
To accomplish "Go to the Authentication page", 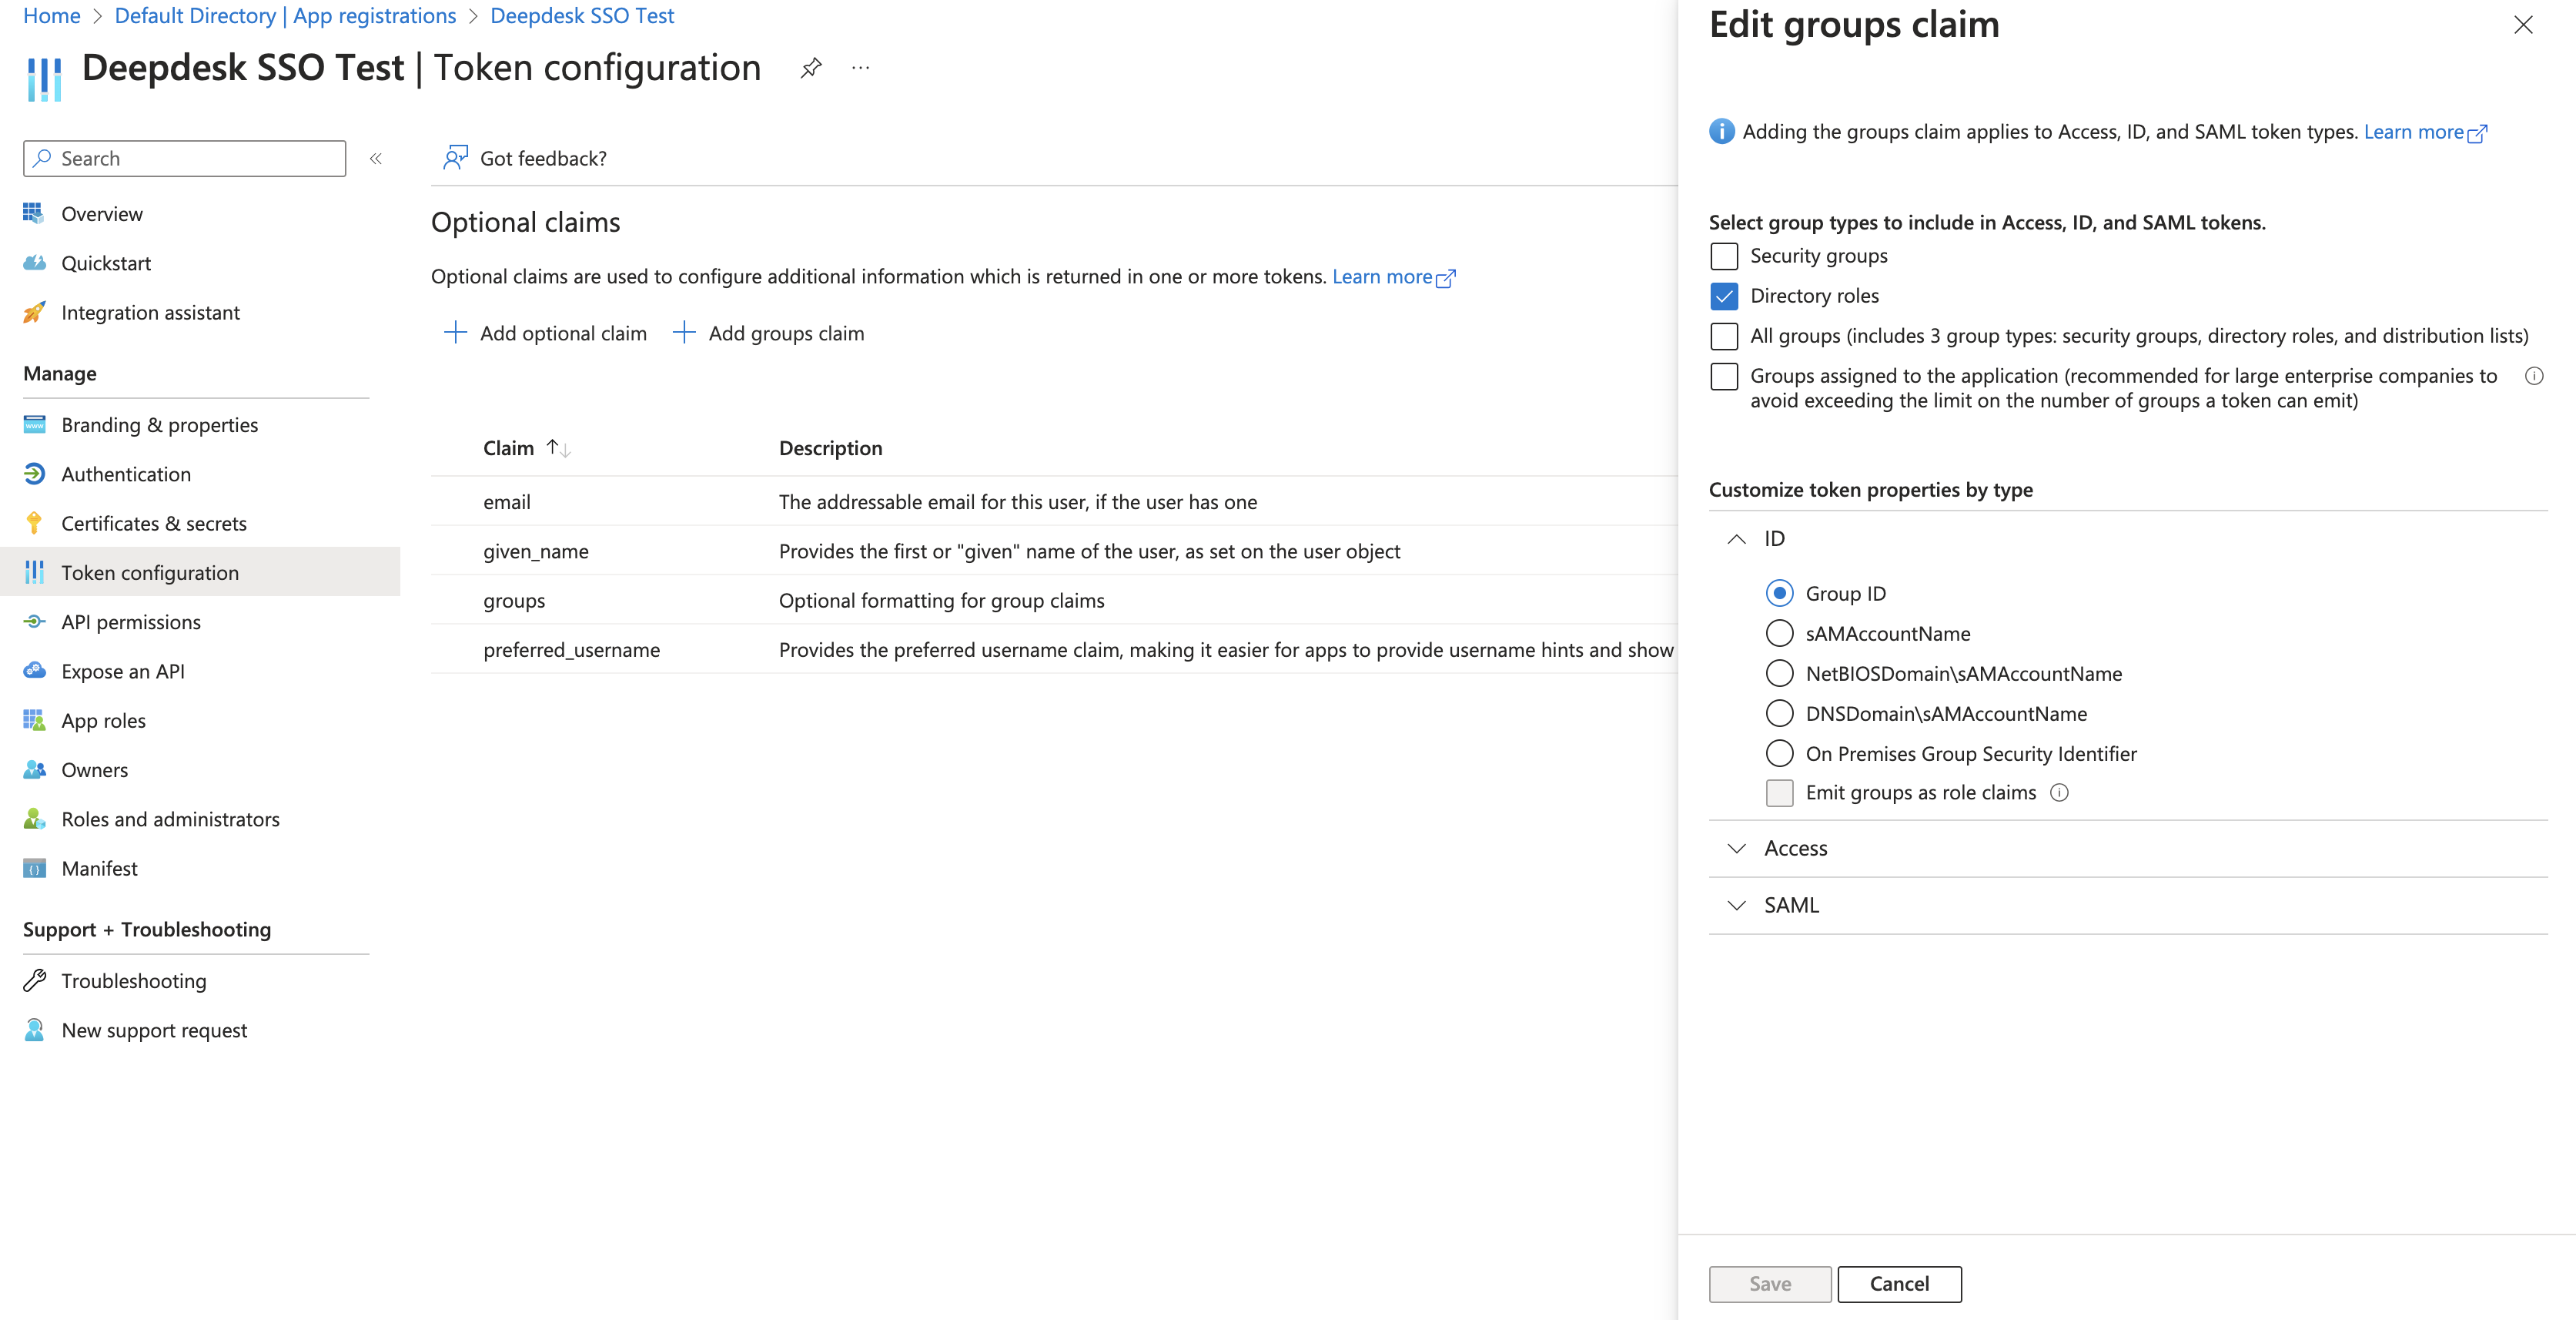I will (126, 473).
